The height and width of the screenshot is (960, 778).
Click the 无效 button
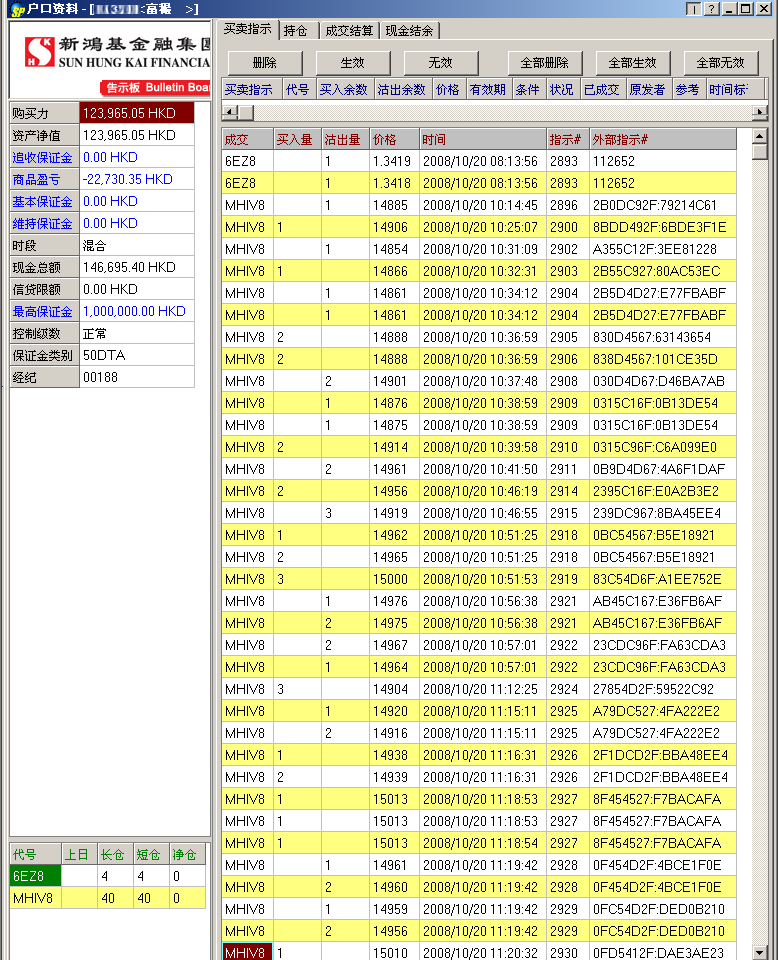441,62
